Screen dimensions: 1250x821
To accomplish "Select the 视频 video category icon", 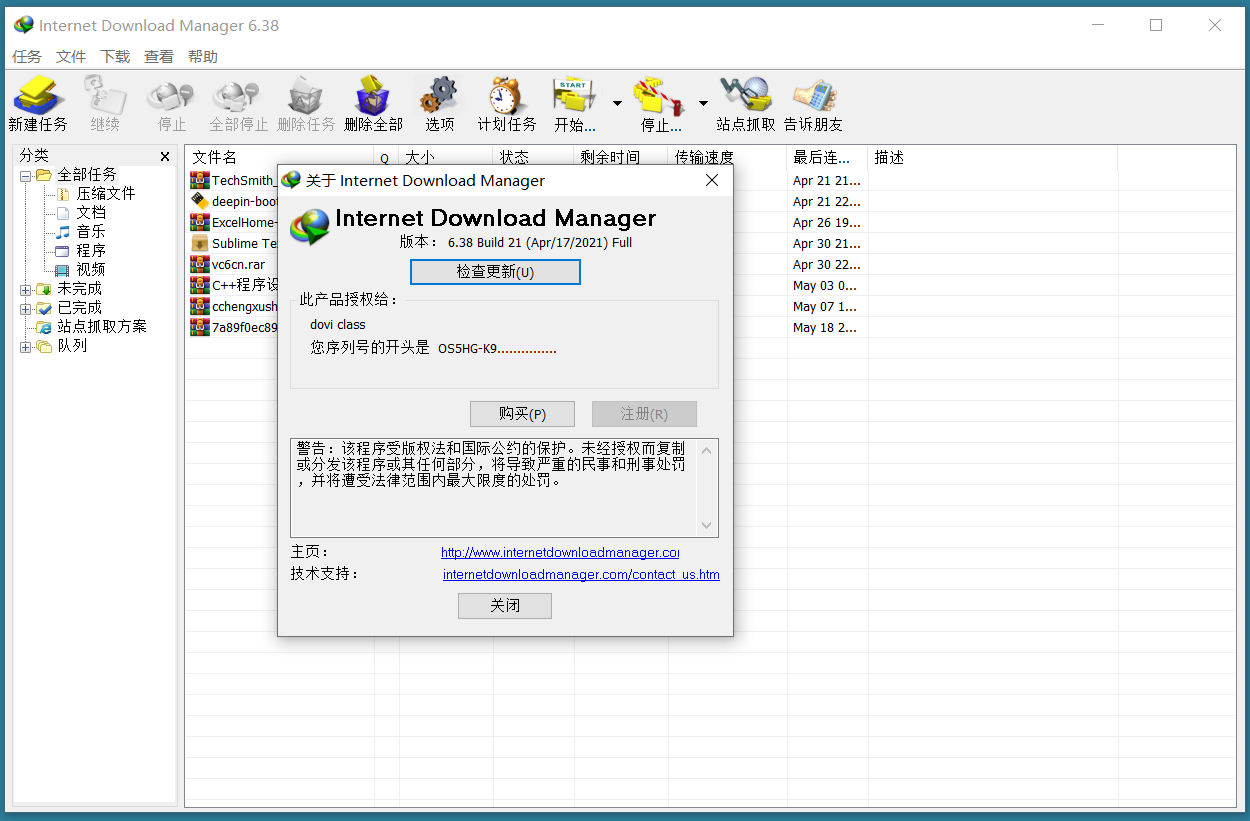I will click(x=63, y=270).
